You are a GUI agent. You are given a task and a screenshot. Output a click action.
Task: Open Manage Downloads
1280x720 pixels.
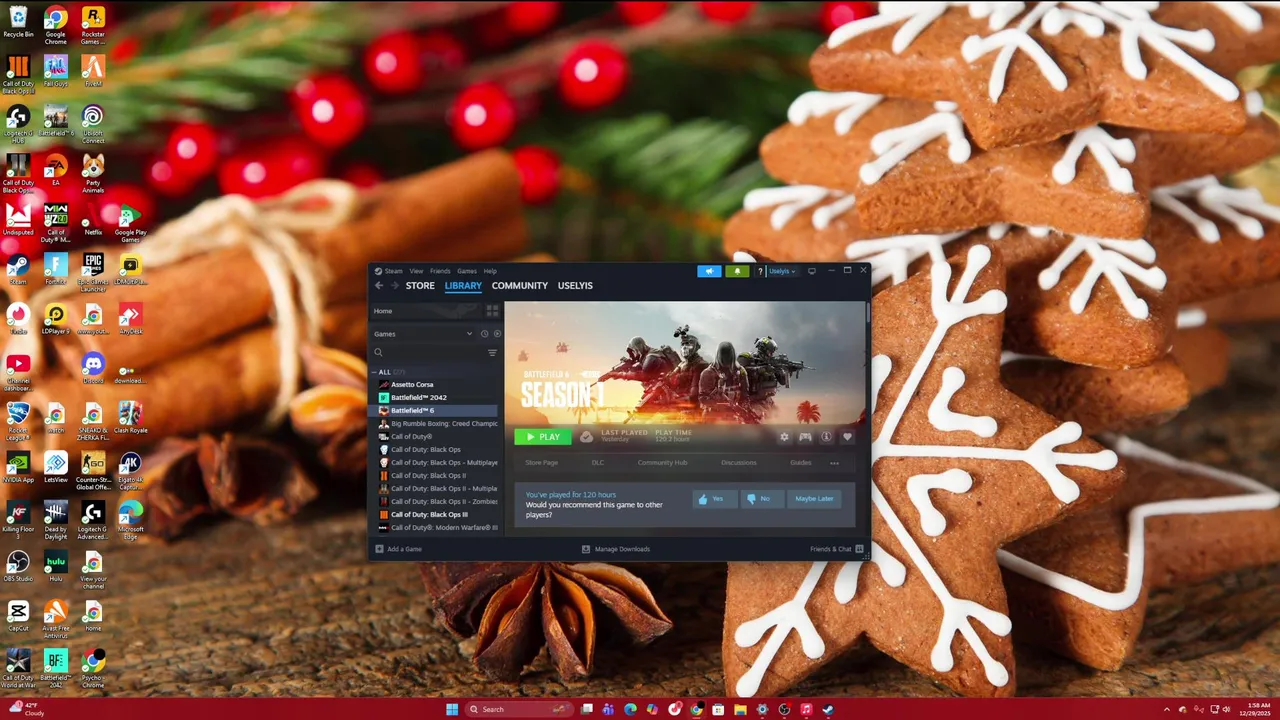(616, 549)
